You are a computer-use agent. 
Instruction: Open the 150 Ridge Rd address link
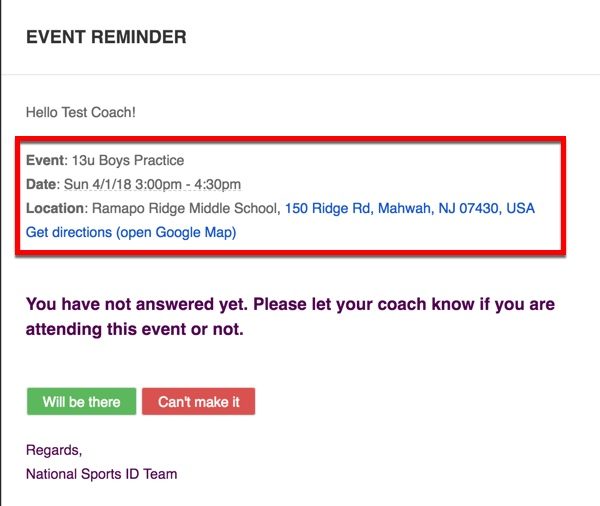(410, 208)
